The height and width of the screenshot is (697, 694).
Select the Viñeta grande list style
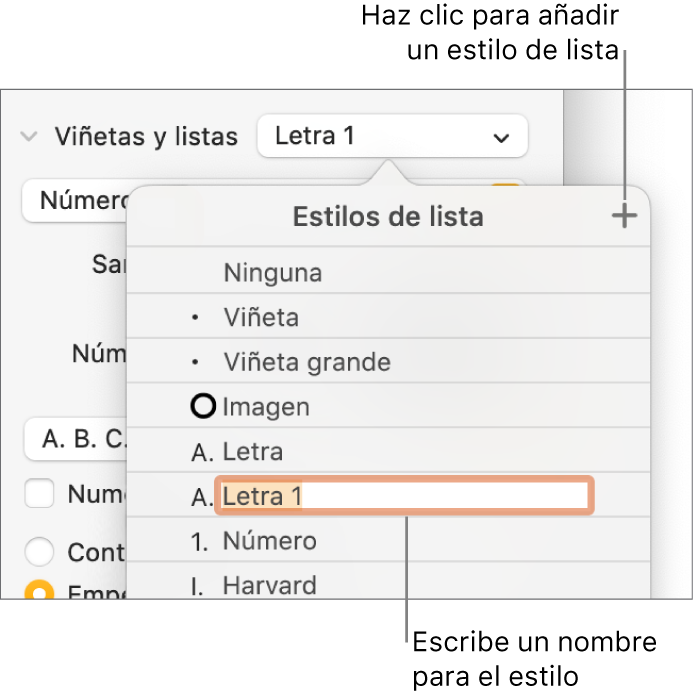click(389, 361)
